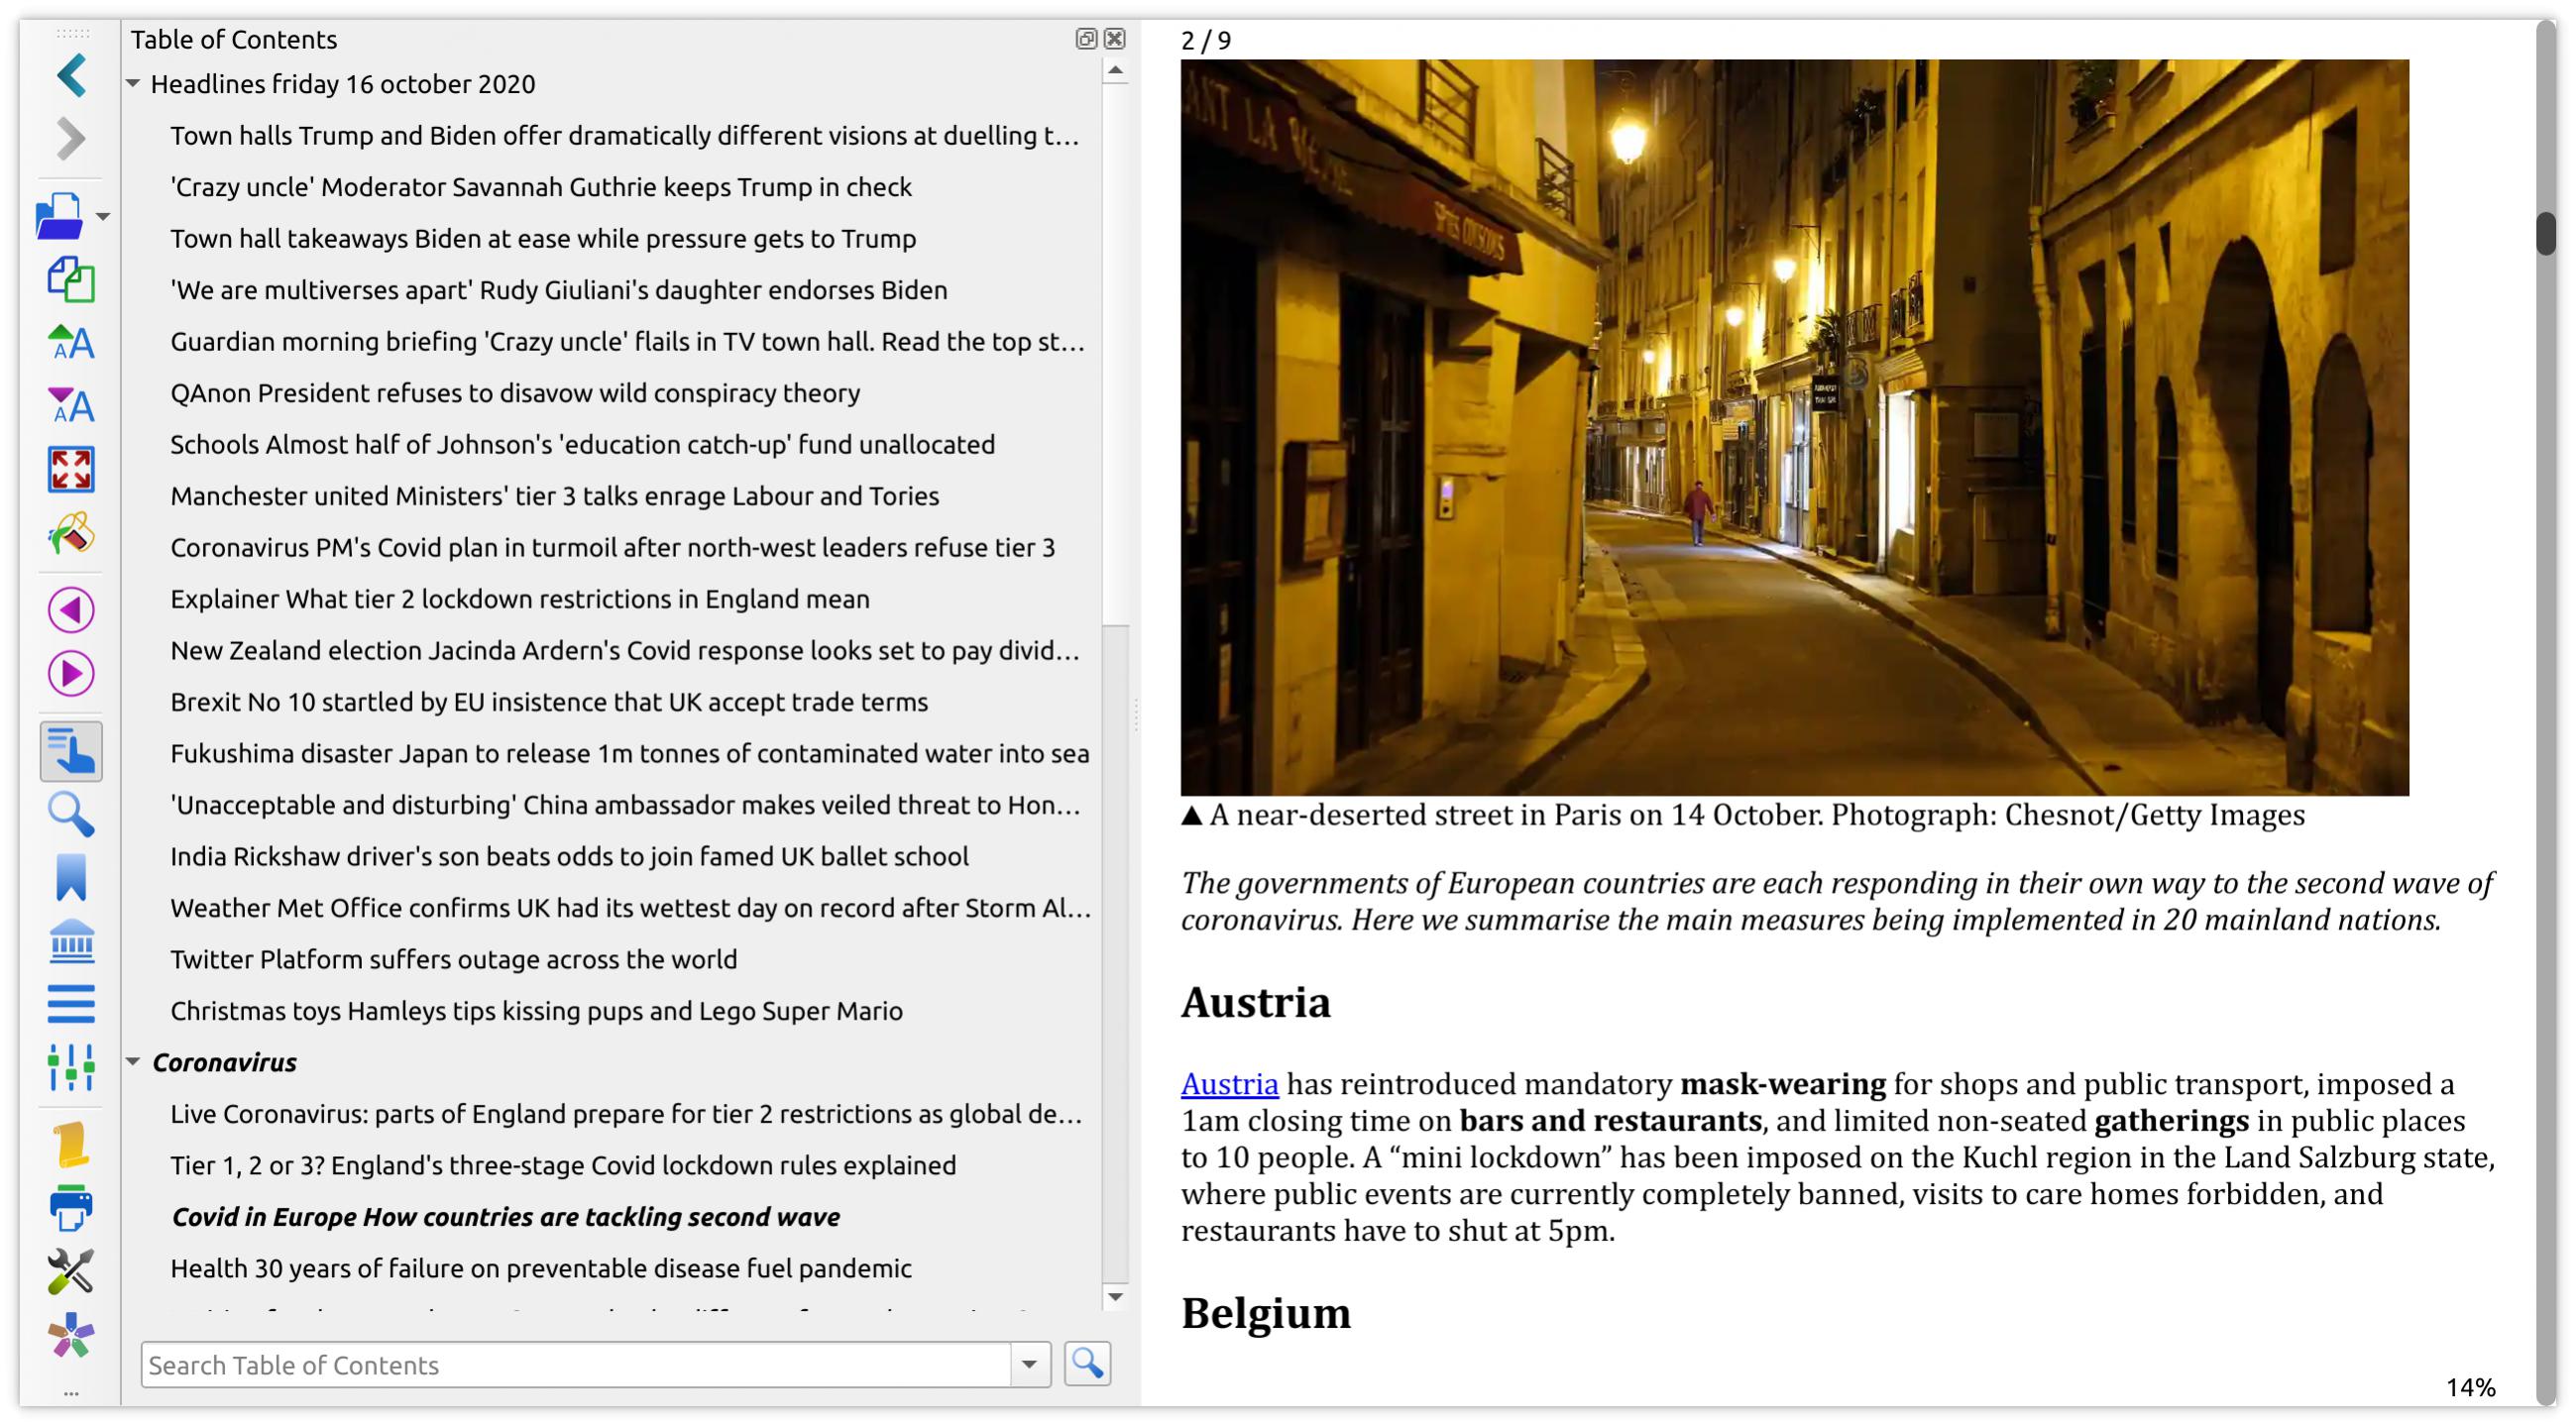
Task: Open Weather Met Office confirms entry
Action: (x=631, y=908)
